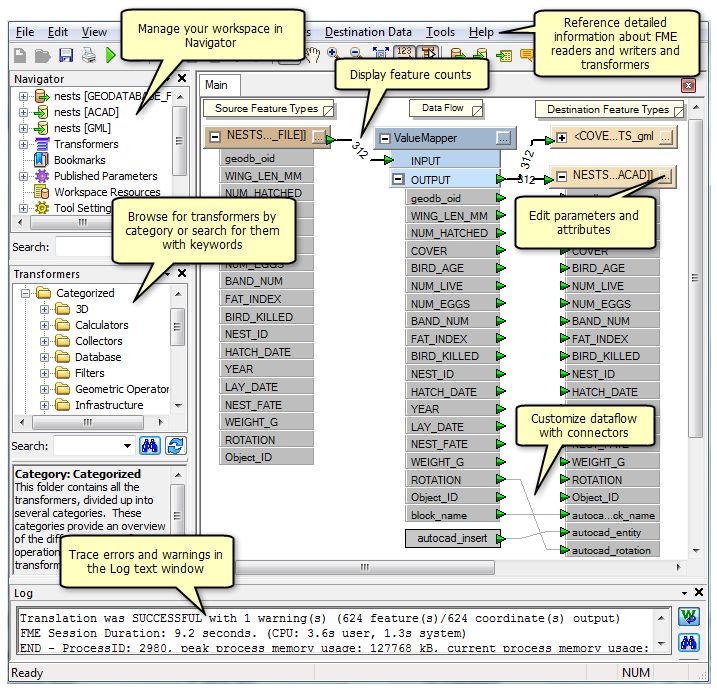Select the Bookmarks item in Navigator

pyautogui.click(x=79, y=160)
